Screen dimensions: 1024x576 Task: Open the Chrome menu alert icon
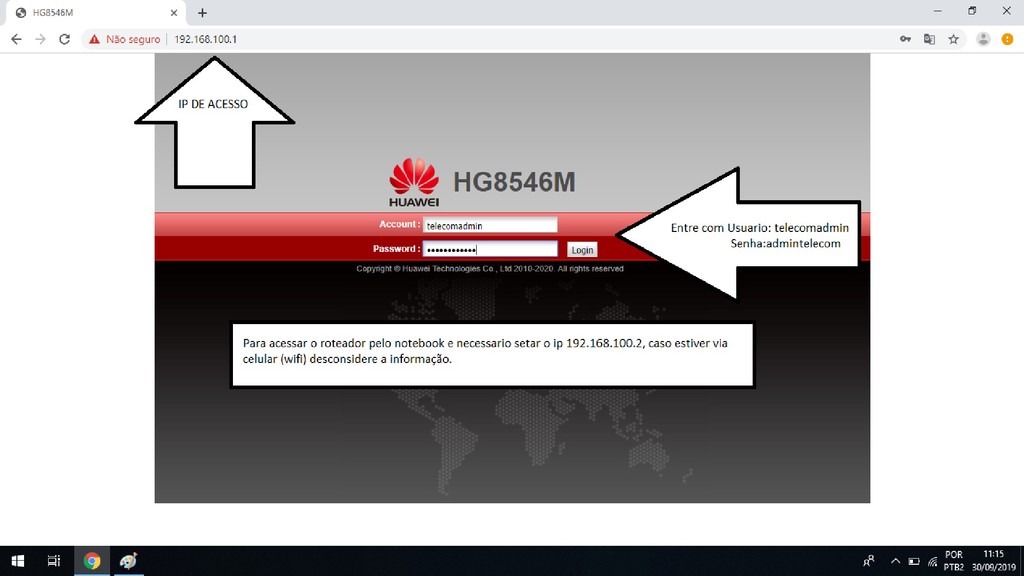pyautogui.click(x=1007, y=39)
